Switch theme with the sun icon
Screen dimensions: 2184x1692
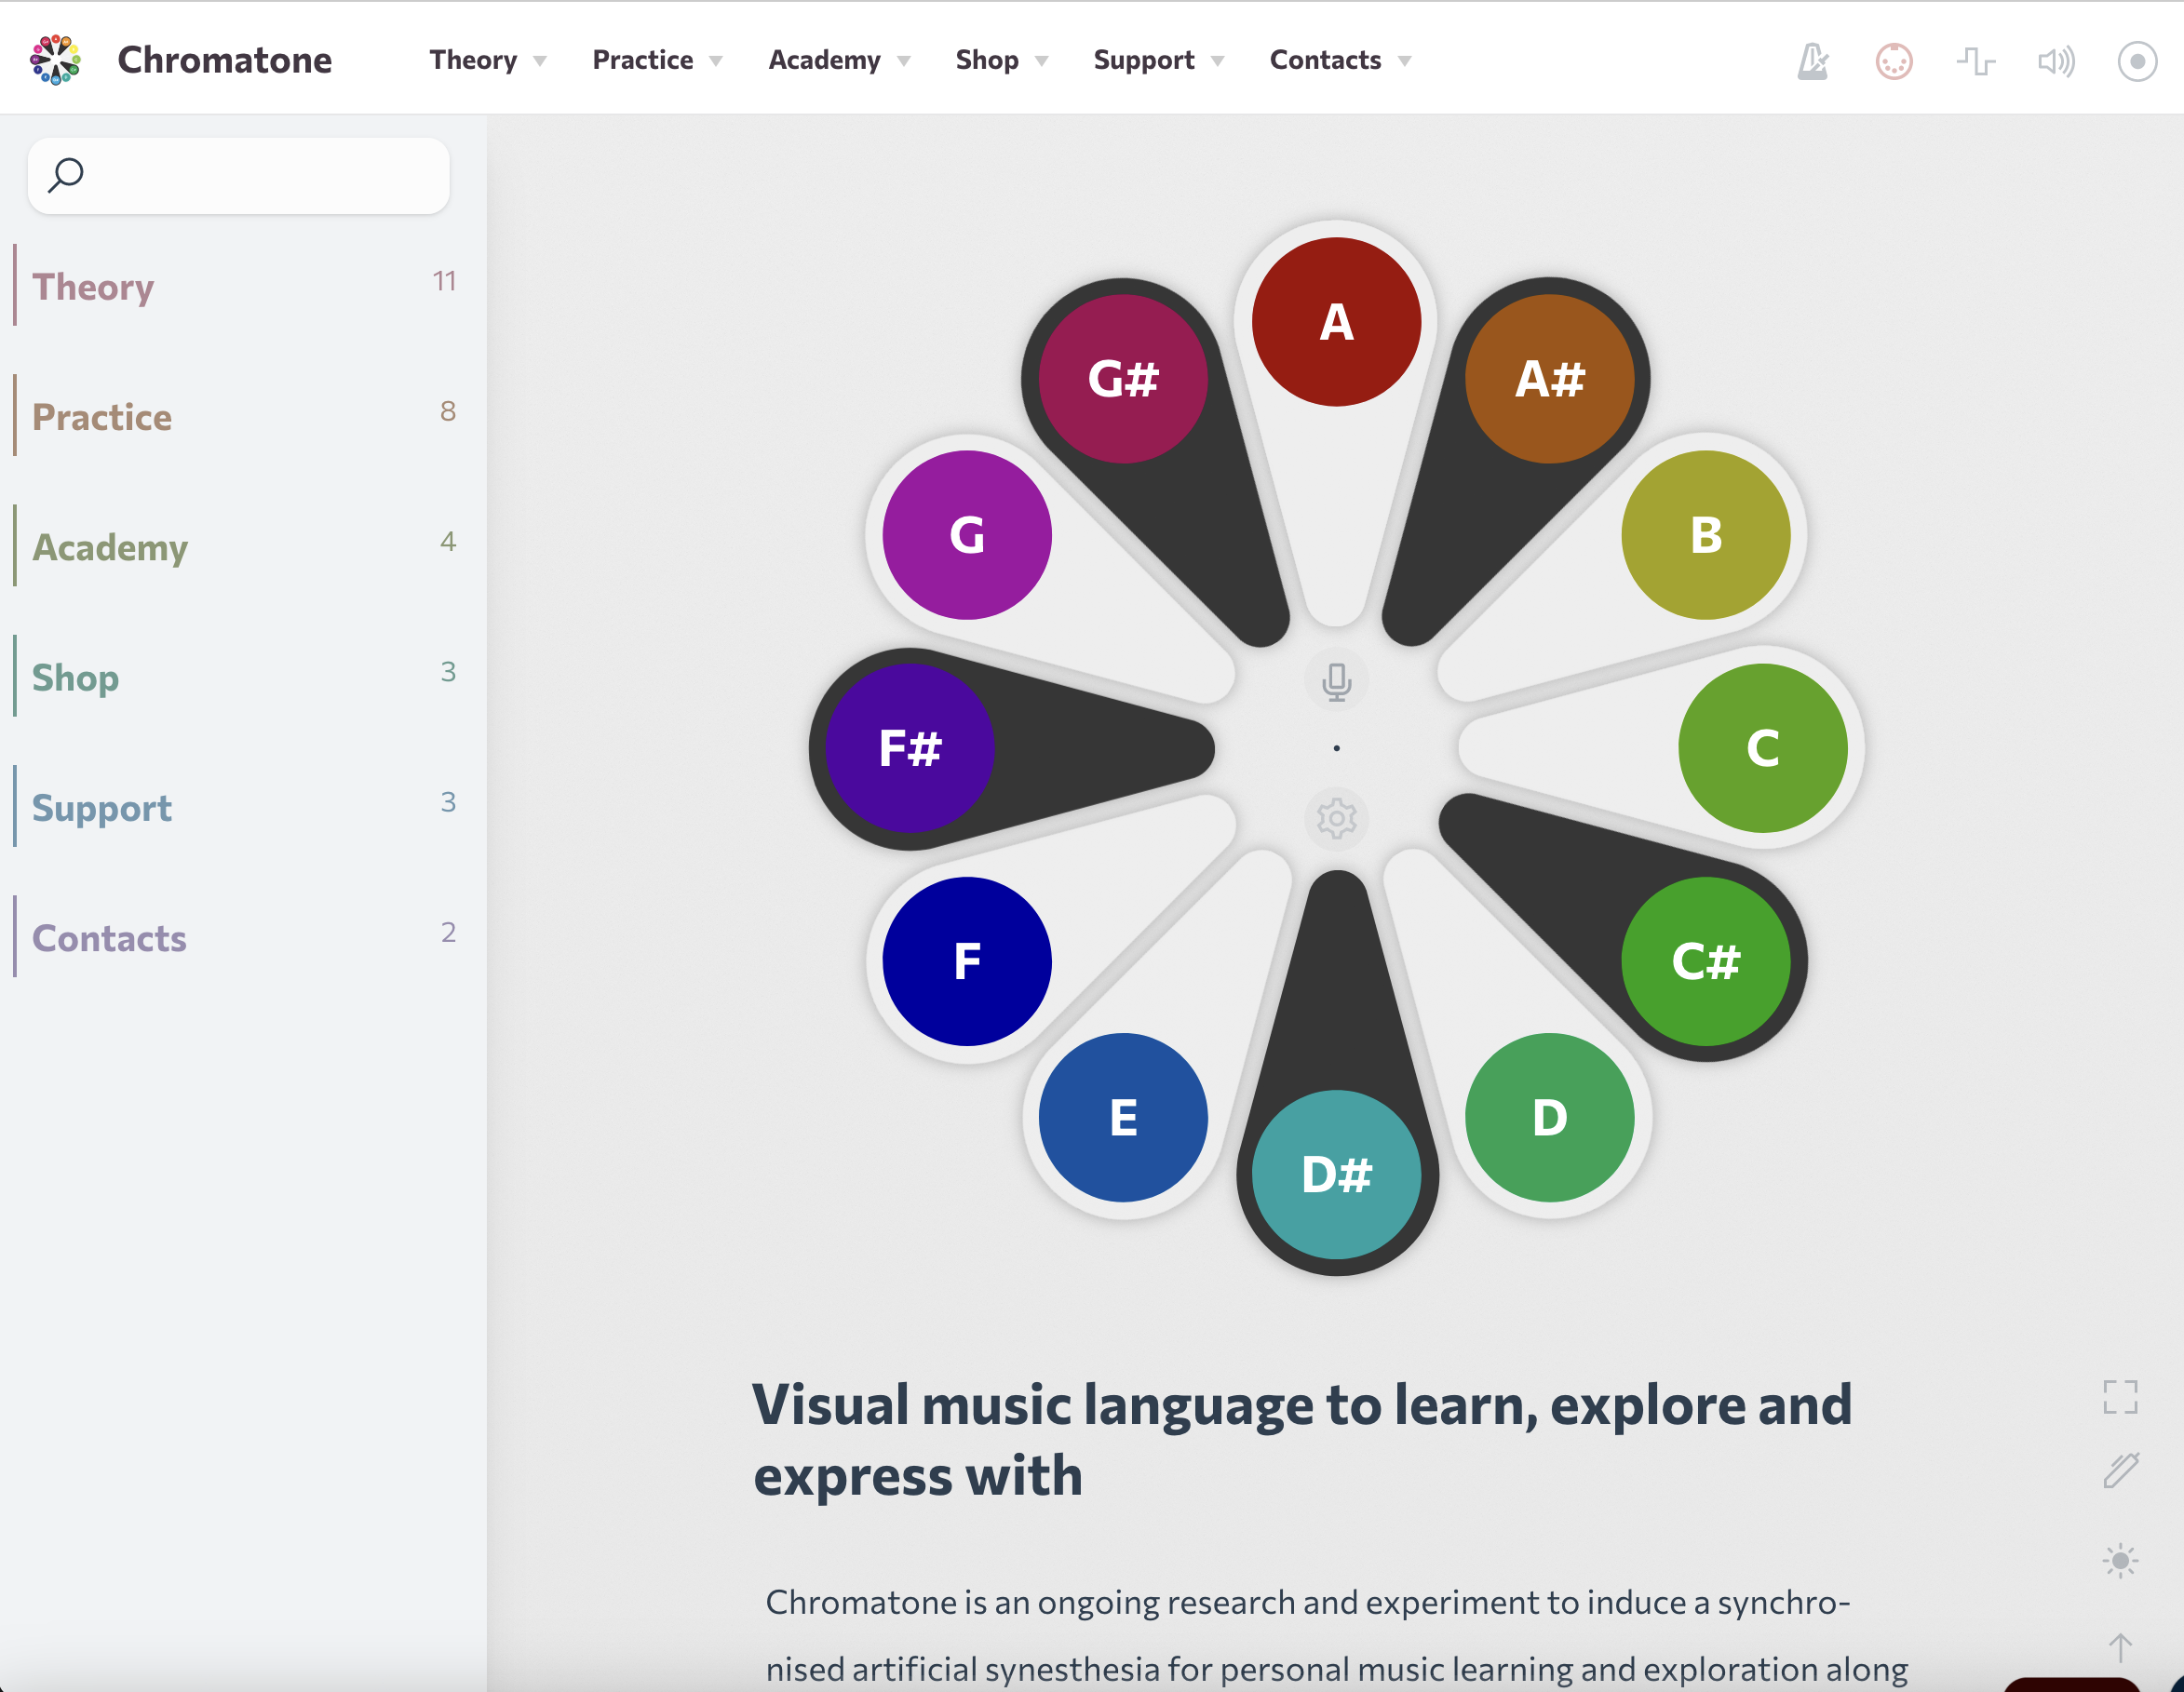pos(2120,1560)
